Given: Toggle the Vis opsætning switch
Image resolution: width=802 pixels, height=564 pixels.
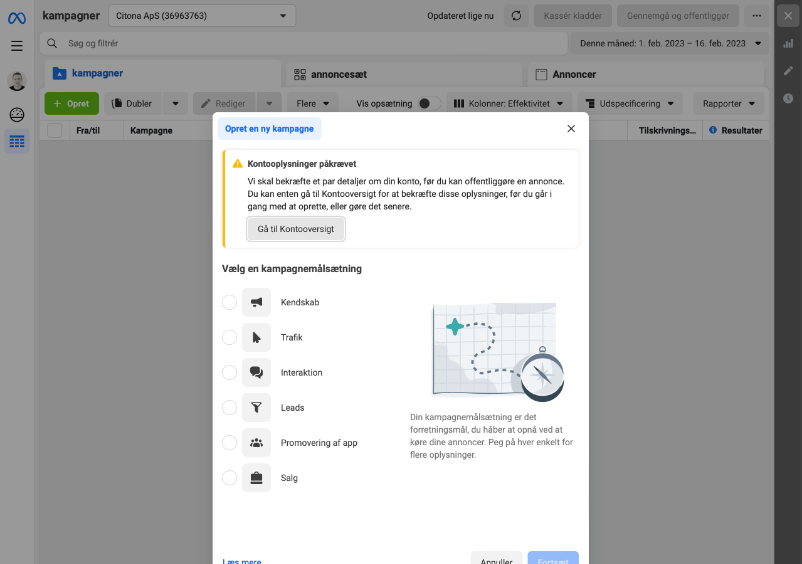Looking at the screenshot, I should (428, 104).
